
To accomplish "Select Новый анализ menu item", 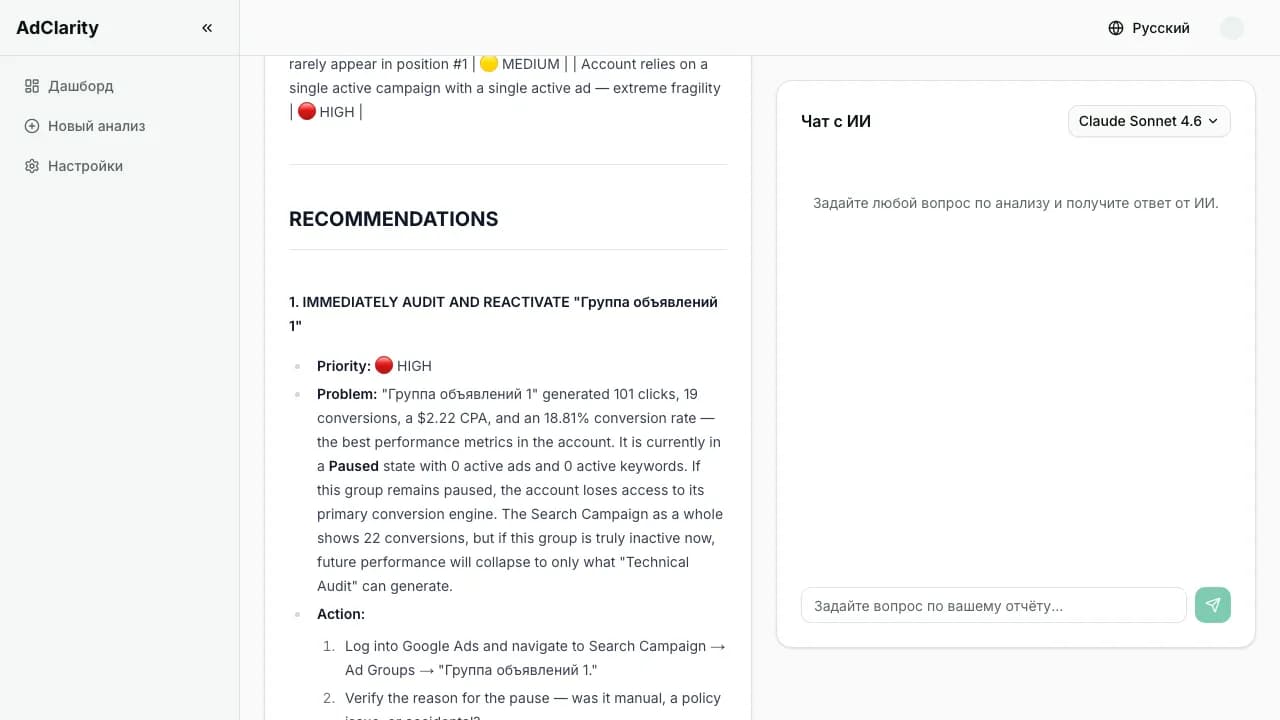I will pos(97,126).
